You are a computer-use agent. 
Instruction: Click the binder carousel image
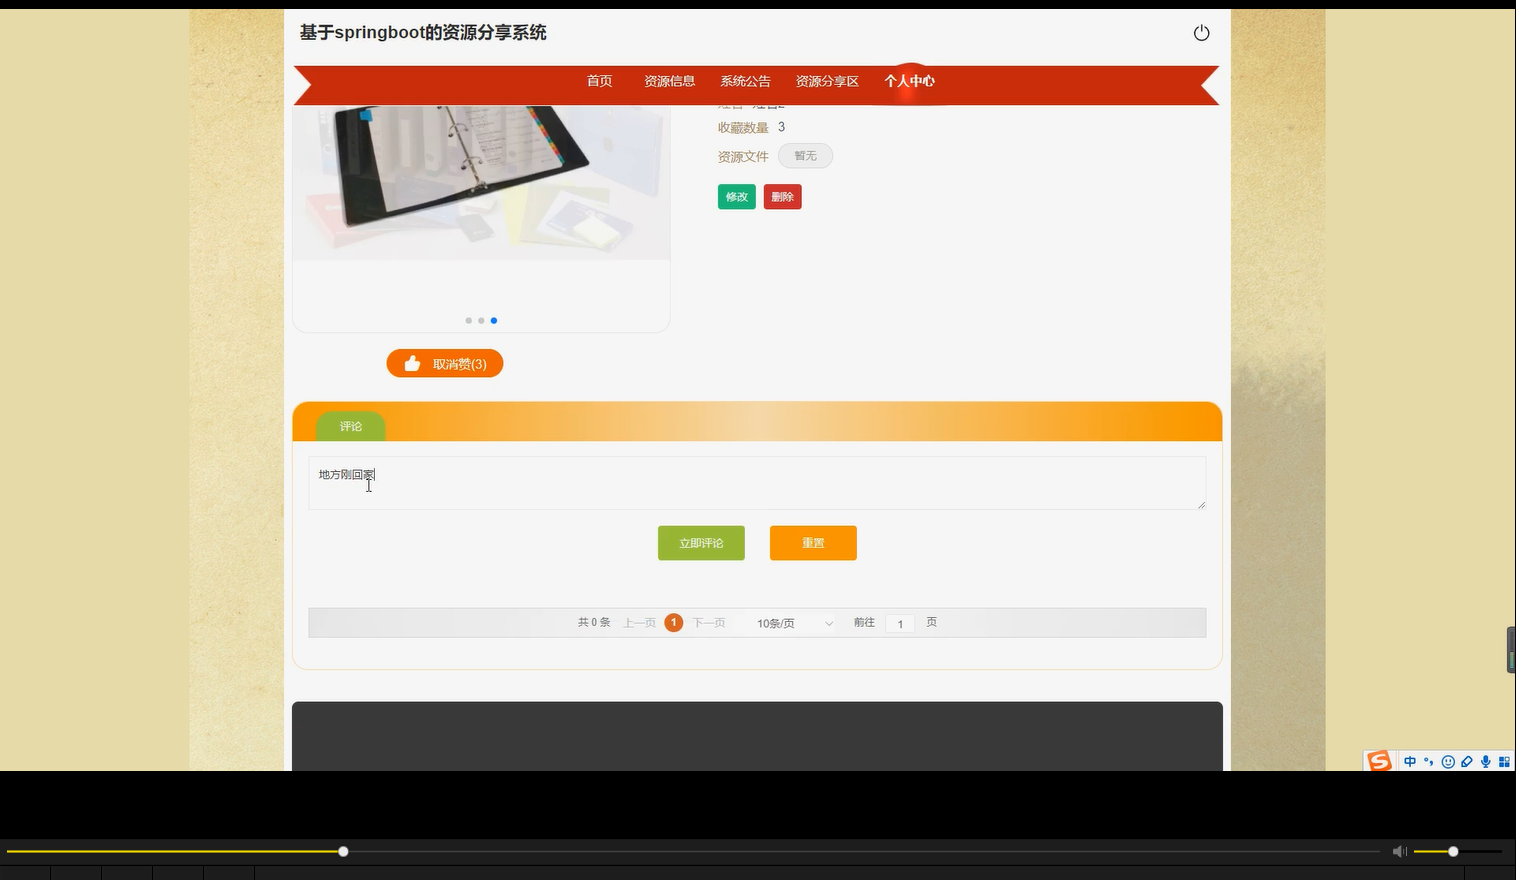pos(481,182)
